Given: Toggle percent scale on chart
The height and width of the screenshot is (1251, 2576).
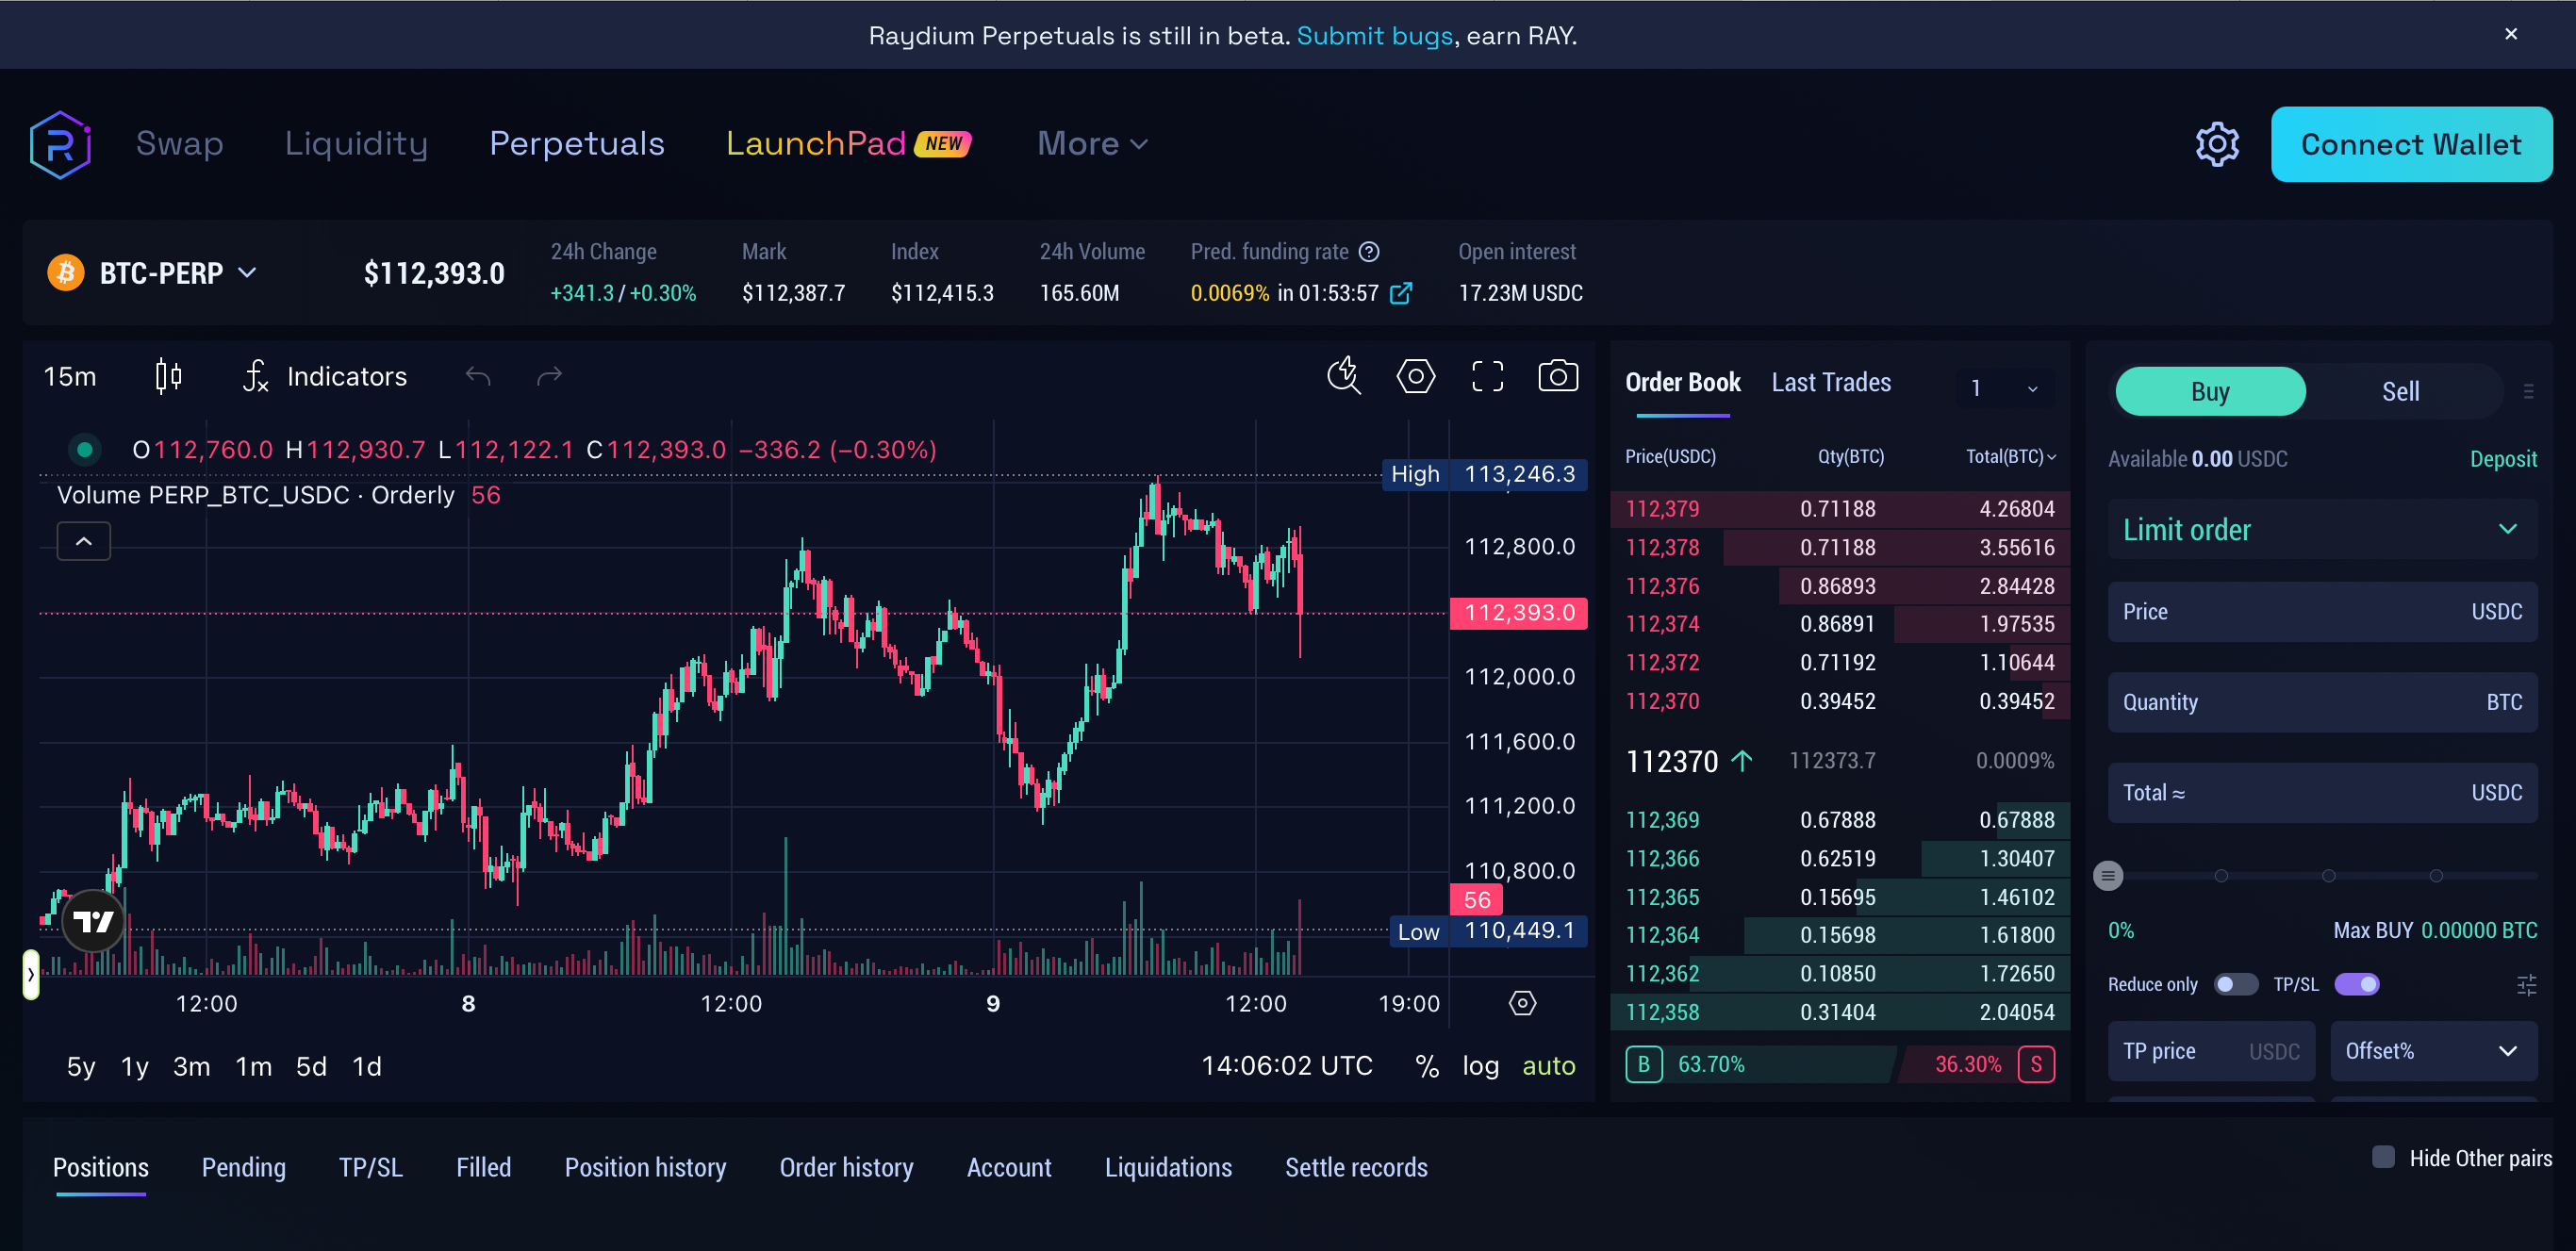Looking at the screenshot, I should pyautogui.click(x=1426, y=1066).
